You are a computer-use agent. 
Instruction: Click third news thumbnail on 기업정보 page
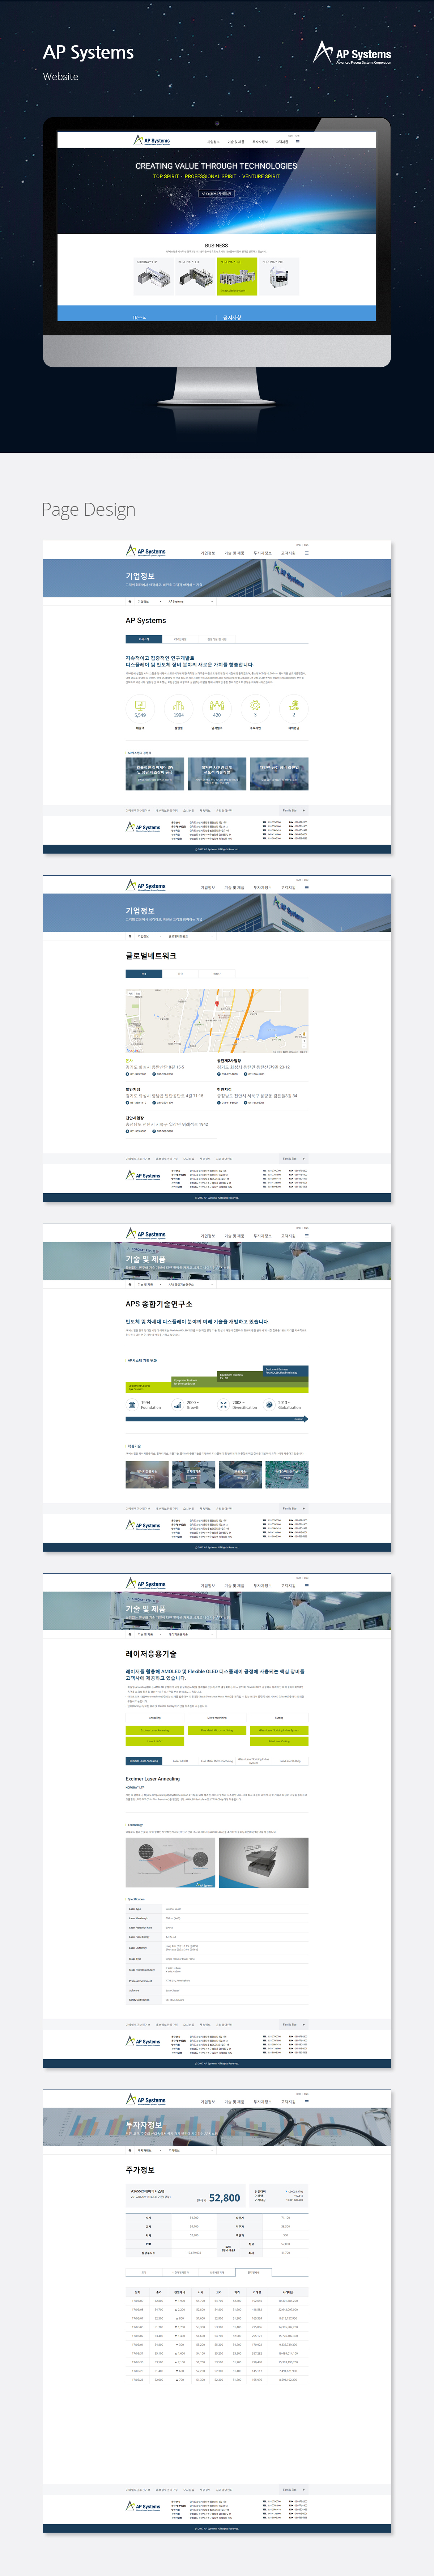[279, 774]
